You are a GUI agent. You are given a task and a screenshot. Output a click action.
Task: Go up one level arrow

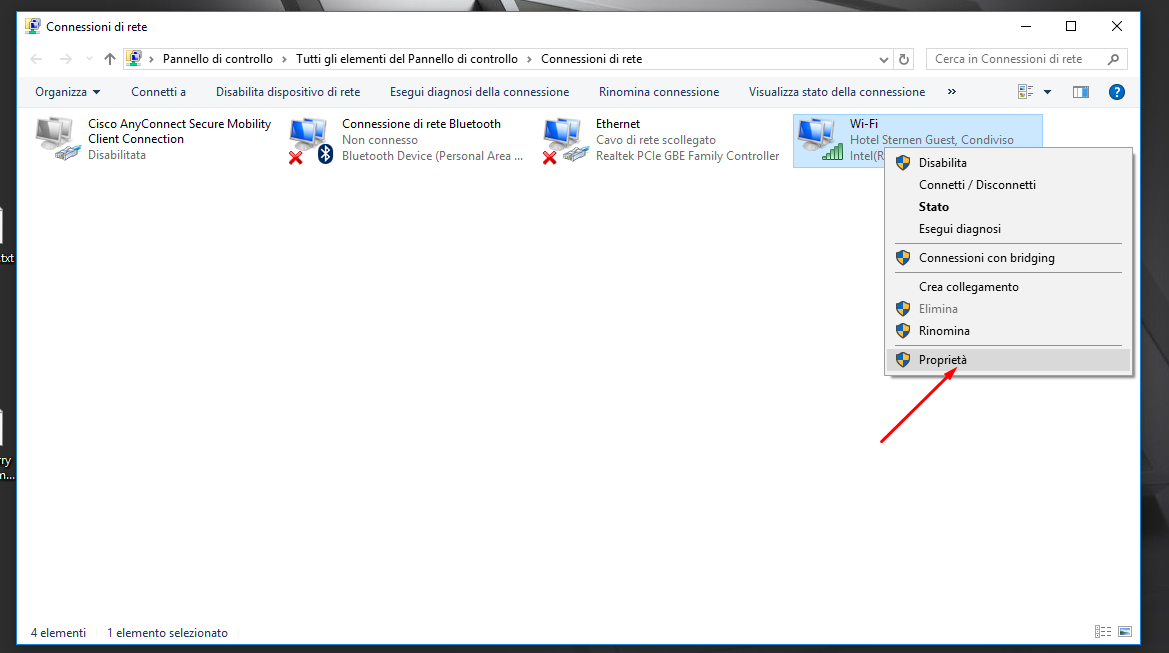coord(110,59)
